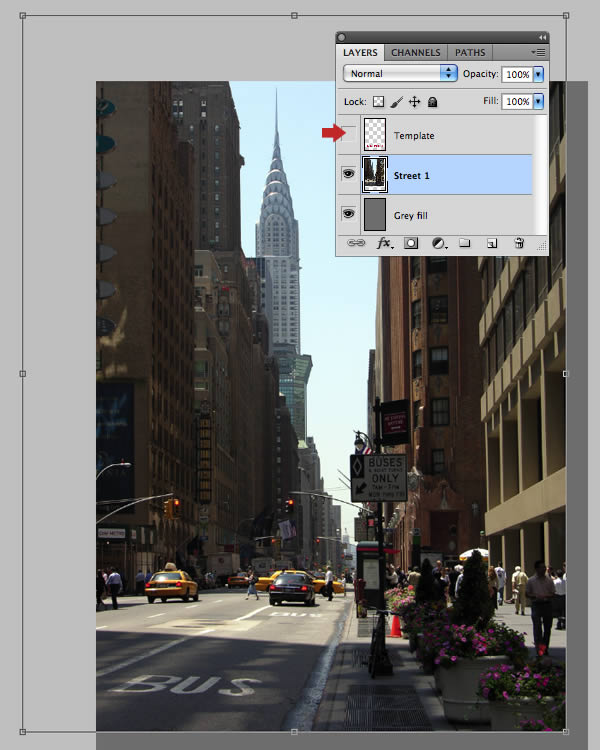This screenshot has width=600, height=750.
Task: Switch to the Layers tab
Action: click(x=360, y=53)
